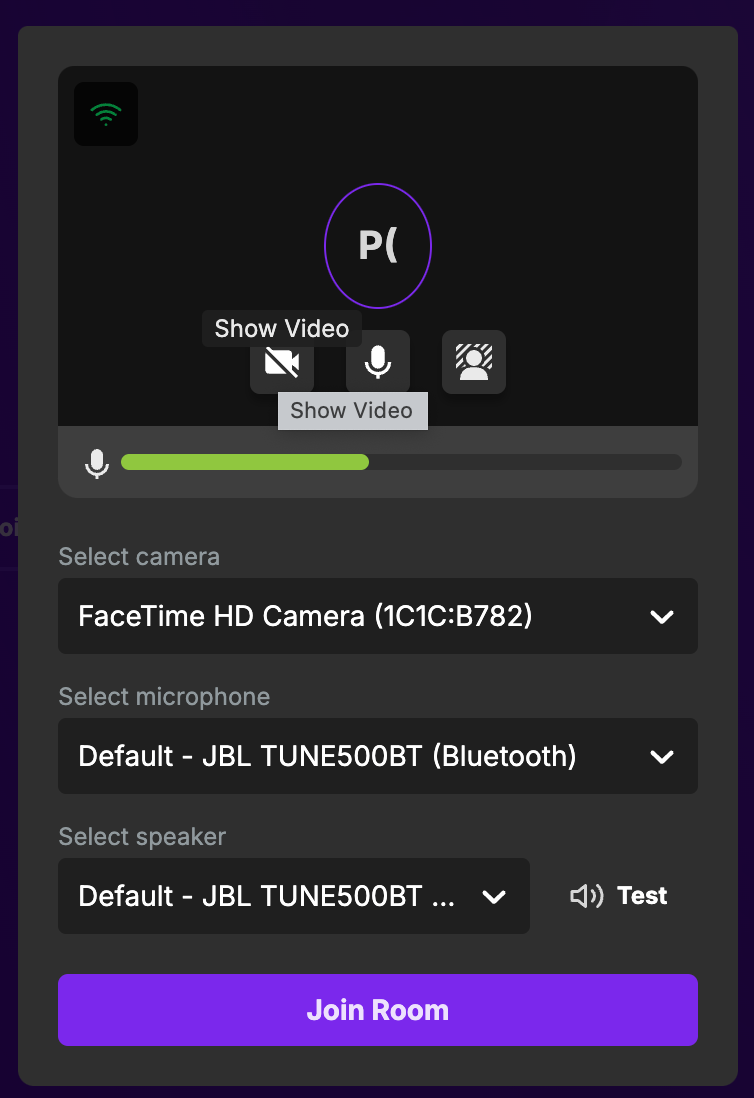Turn on video with the crossed camera button
This screenshot has width=754, height=1098.
(x=281, y=363)
